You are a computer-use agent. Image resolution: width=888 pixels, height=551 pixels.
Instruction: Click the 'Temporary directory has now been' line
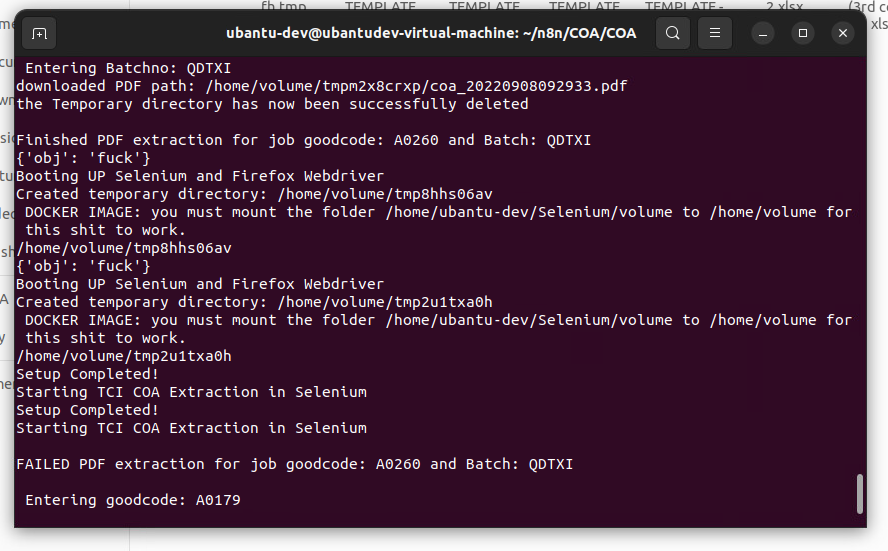(272, 104)
